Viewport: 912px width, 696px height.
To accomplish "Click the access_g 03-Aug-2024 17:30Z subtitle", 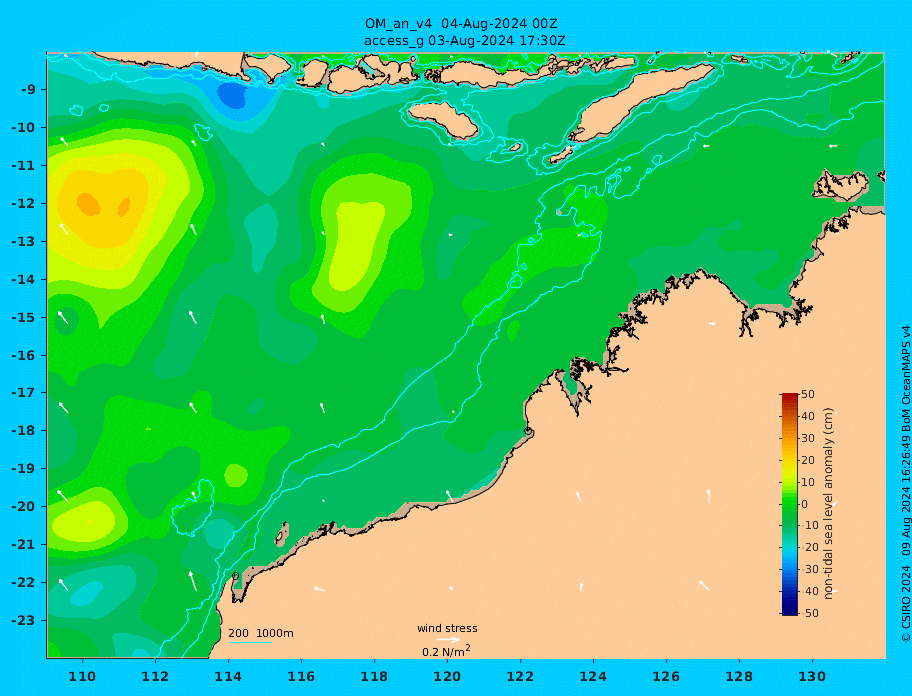I will click(x=464, y=41).
